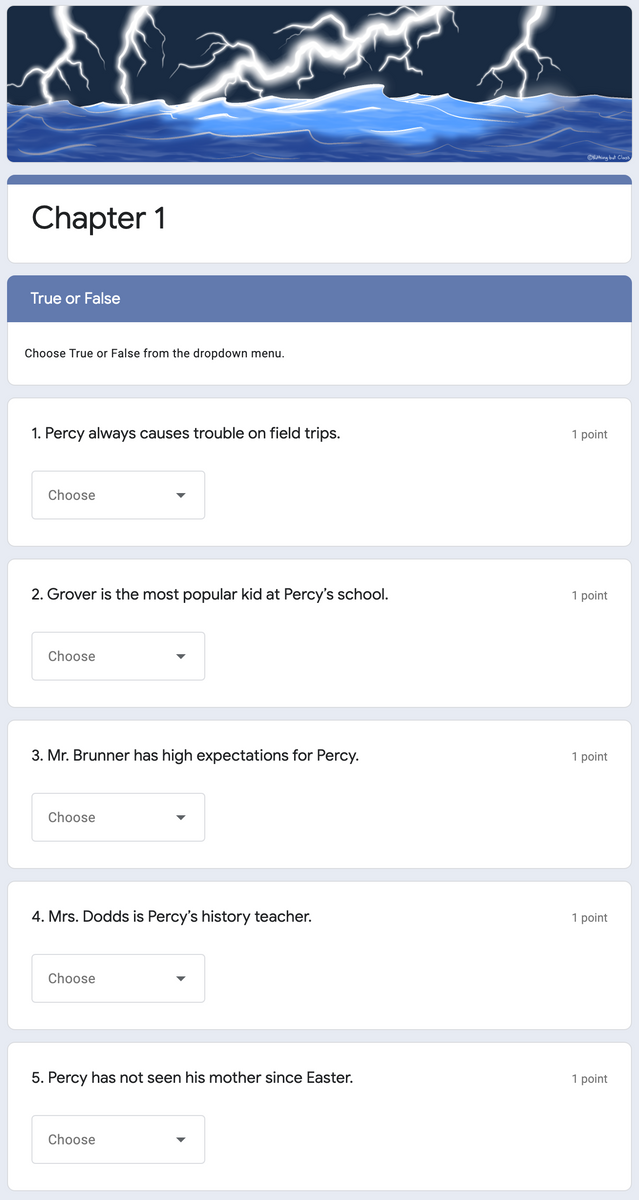Click the artist watermark on the header image
The width and height of the screenshot is (639, 1200).
point(611,155)
